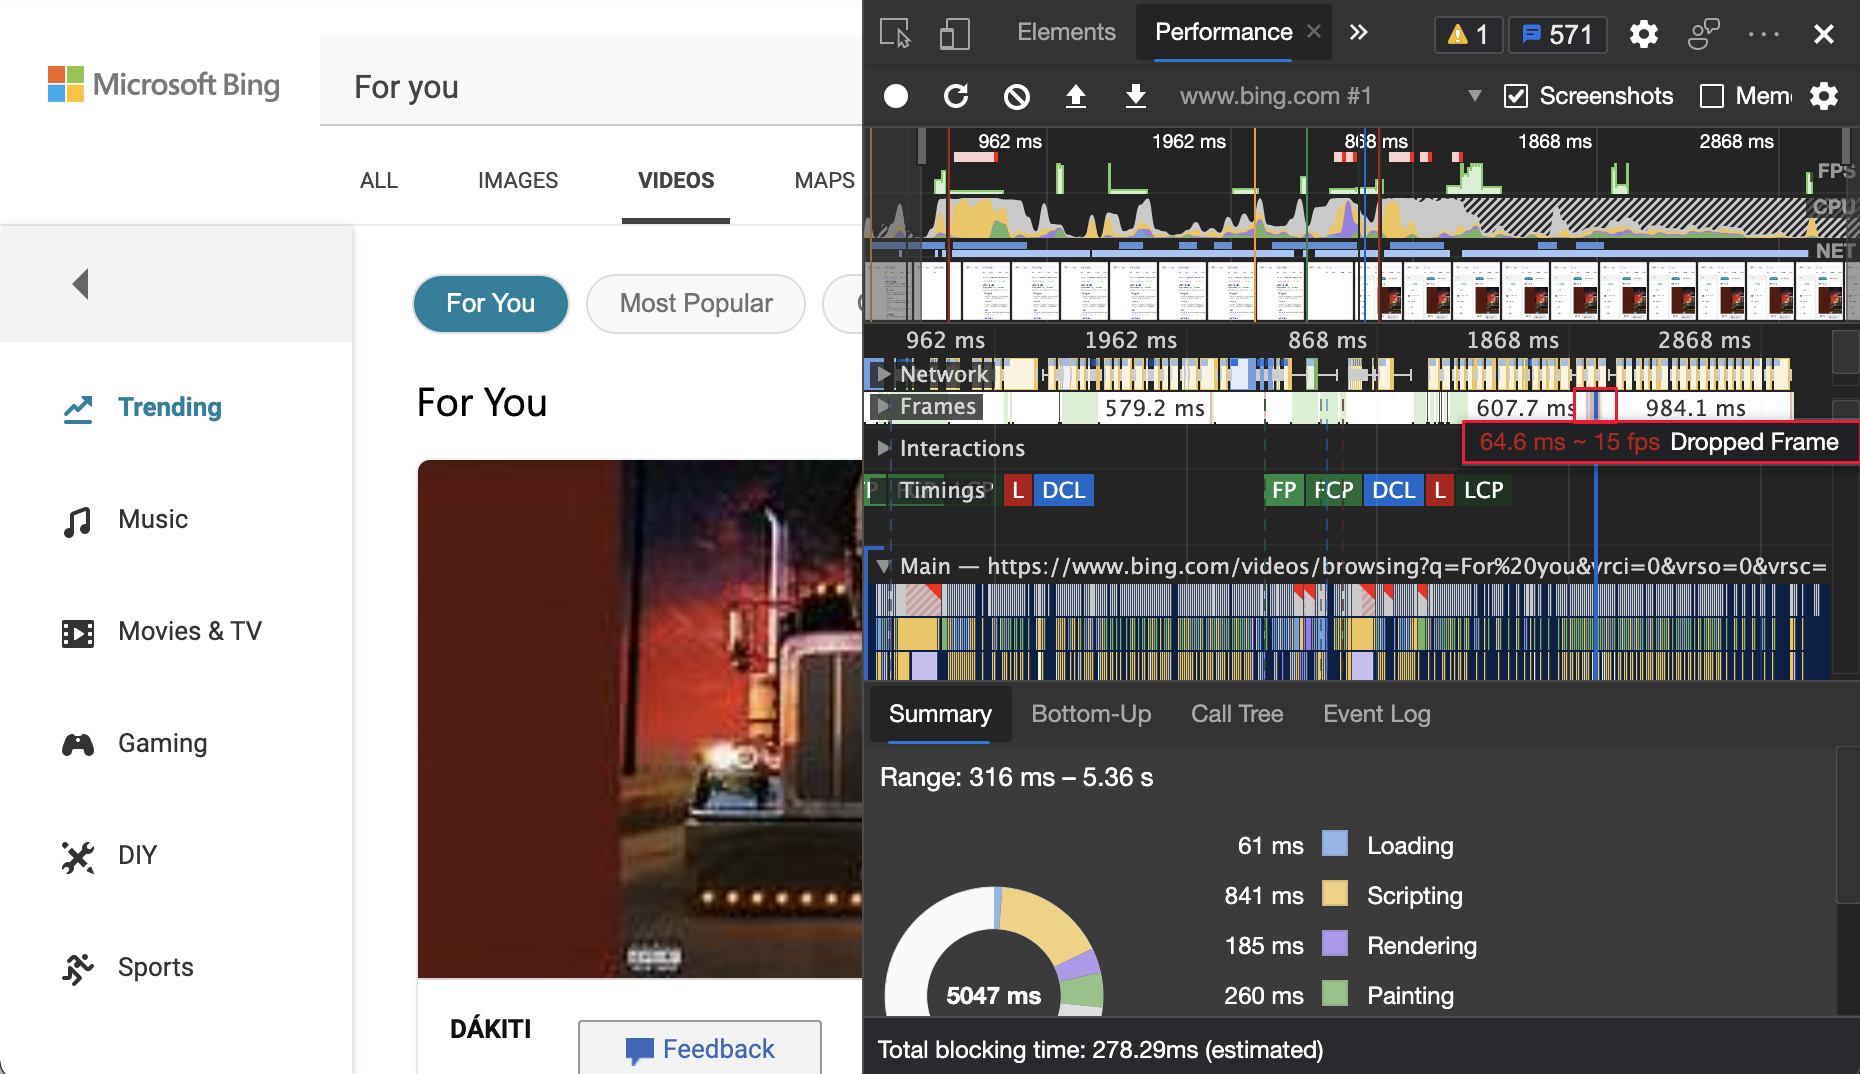
Task: Select the 984.1 ms frame
Action: 1696,408
